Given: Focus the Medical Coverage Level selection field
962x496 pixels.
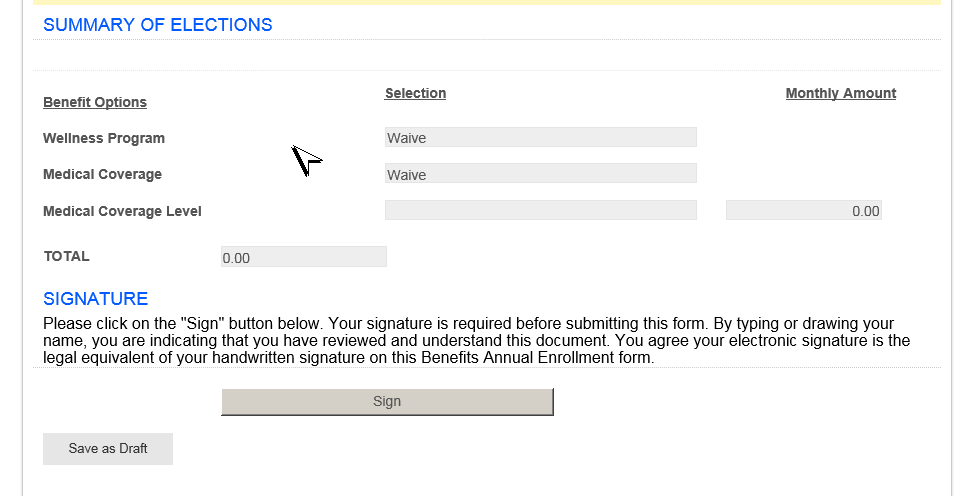Looking at the screenshot, I should (x=541, y=210).
